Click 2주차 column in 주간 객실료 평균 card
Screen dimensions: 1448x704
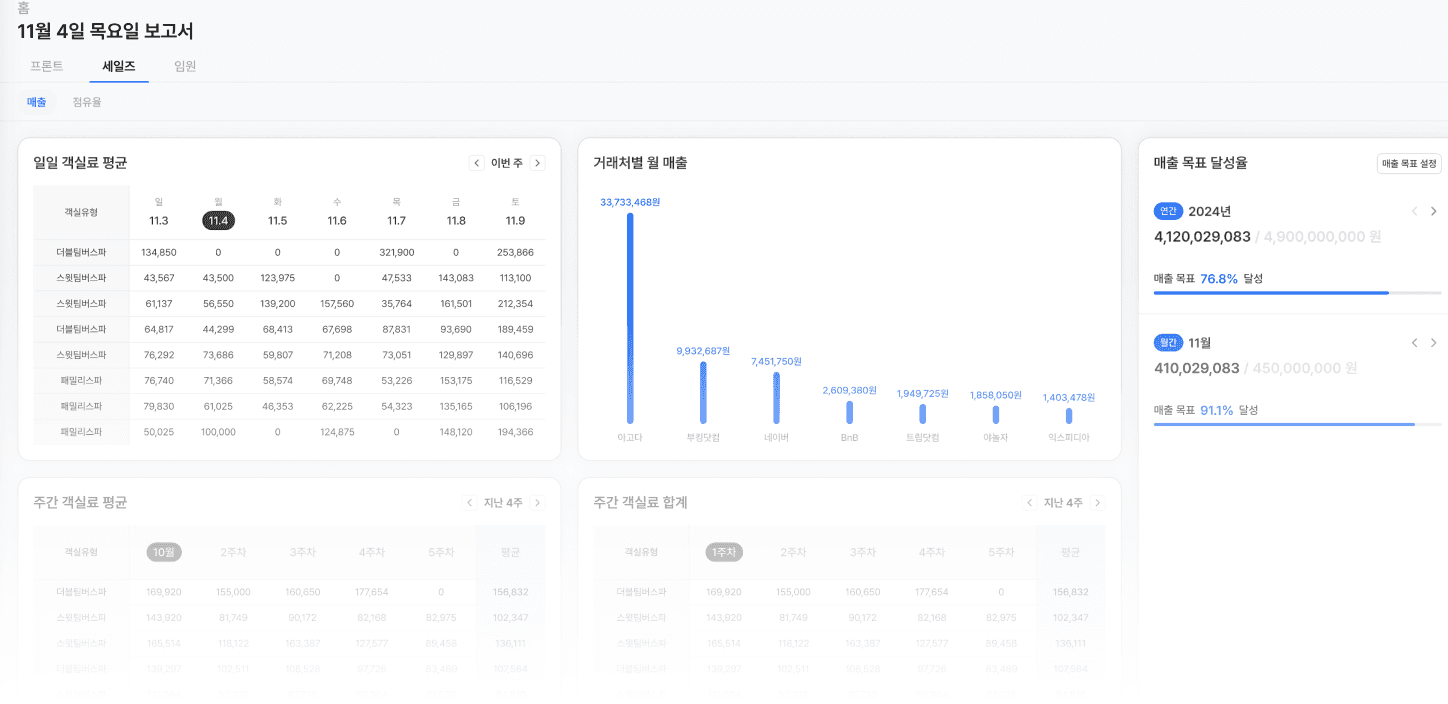click(233, 552)
